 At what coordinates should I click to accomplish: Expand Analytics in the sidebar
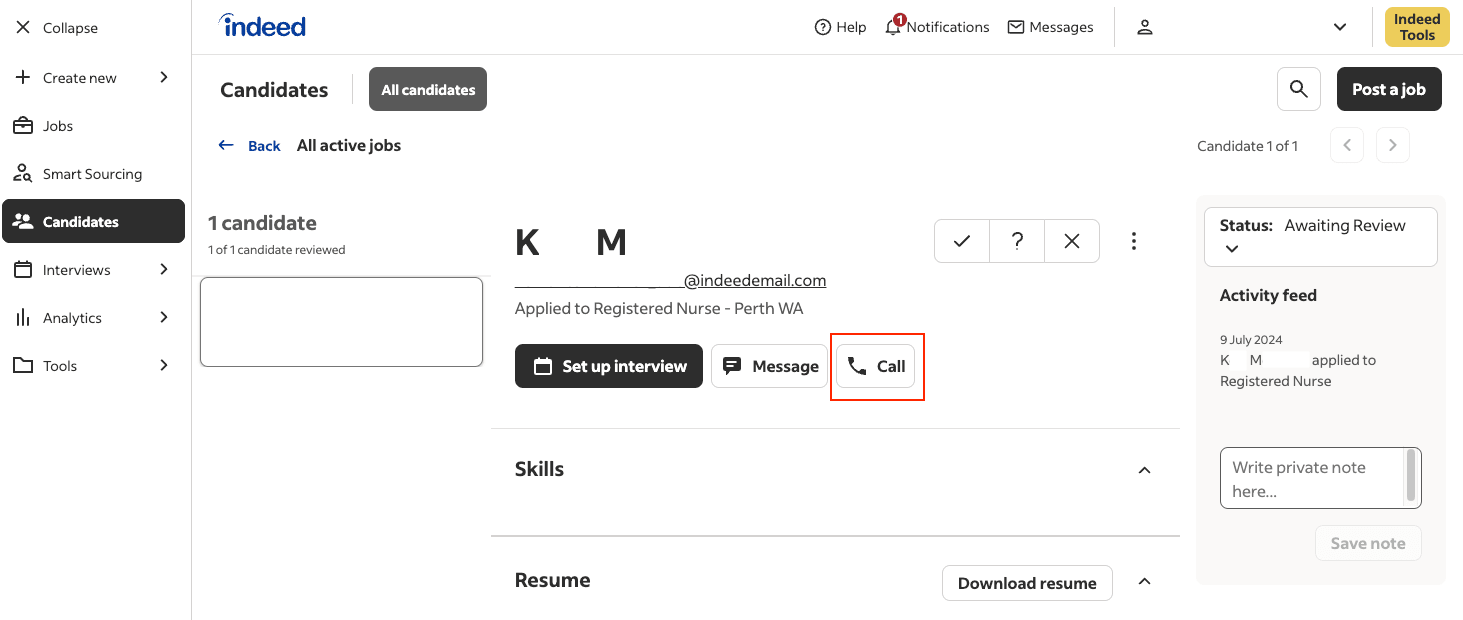coord(92,318)
